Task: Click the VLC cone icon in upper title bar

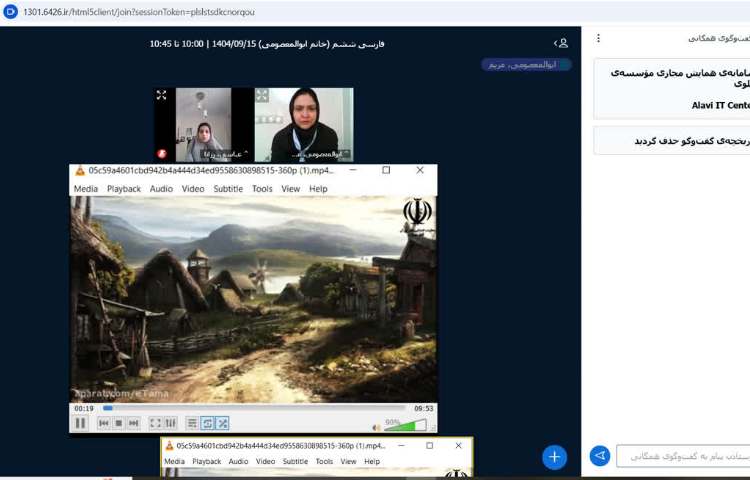Action: point(80,171)
